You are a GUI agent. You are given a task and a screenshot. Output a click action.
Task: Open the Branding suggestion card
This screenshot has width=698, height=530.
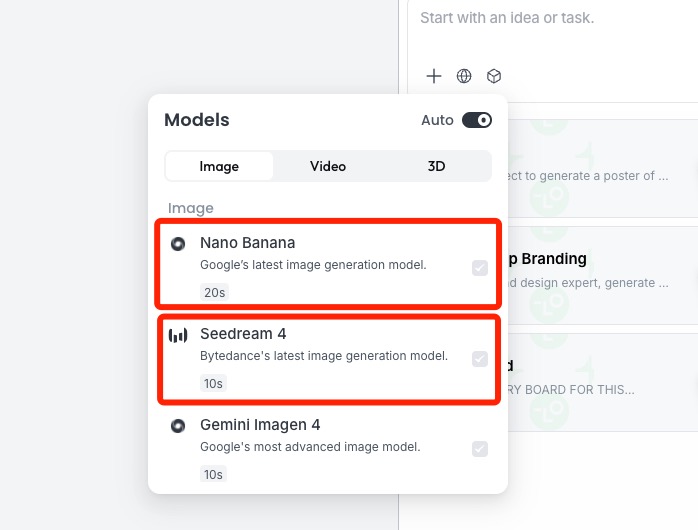click(x=603, y=275)
